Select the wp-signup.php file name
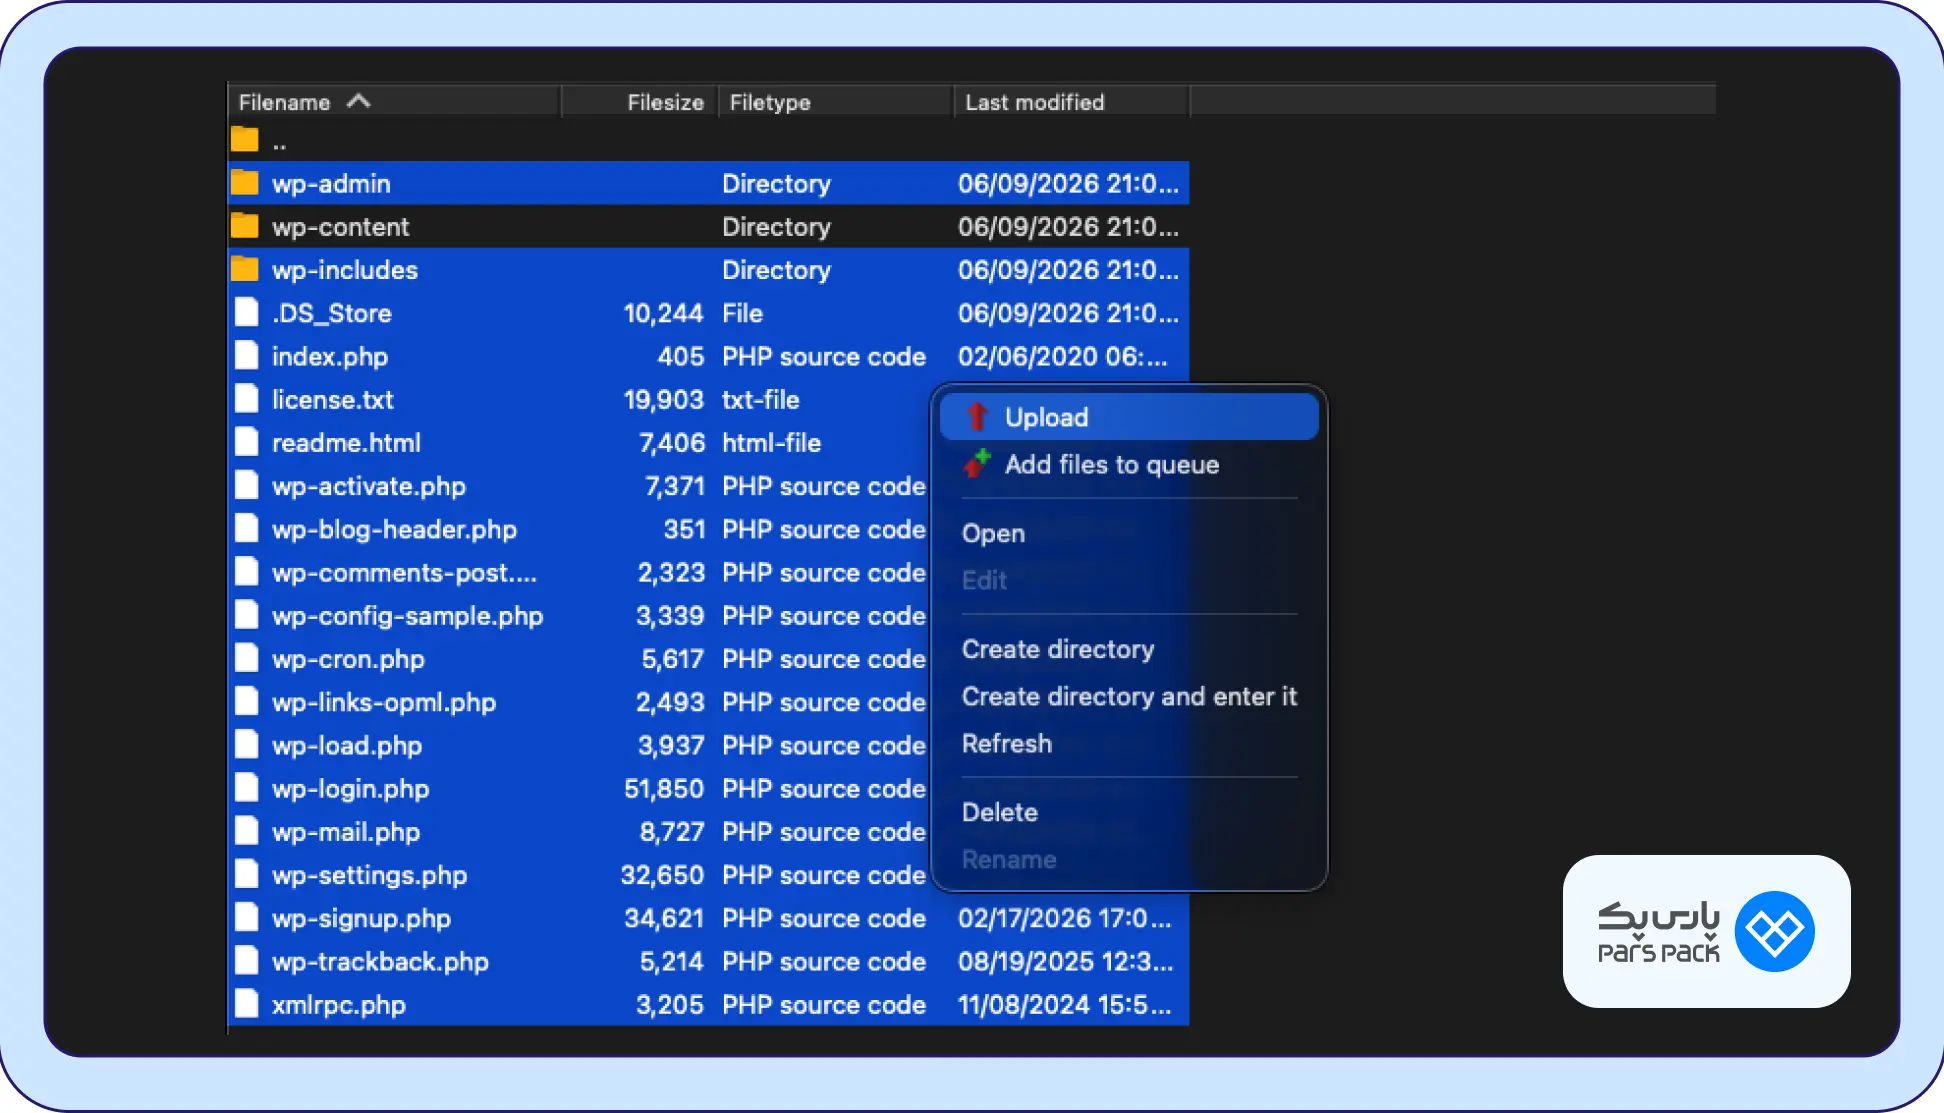 point(361,918)
